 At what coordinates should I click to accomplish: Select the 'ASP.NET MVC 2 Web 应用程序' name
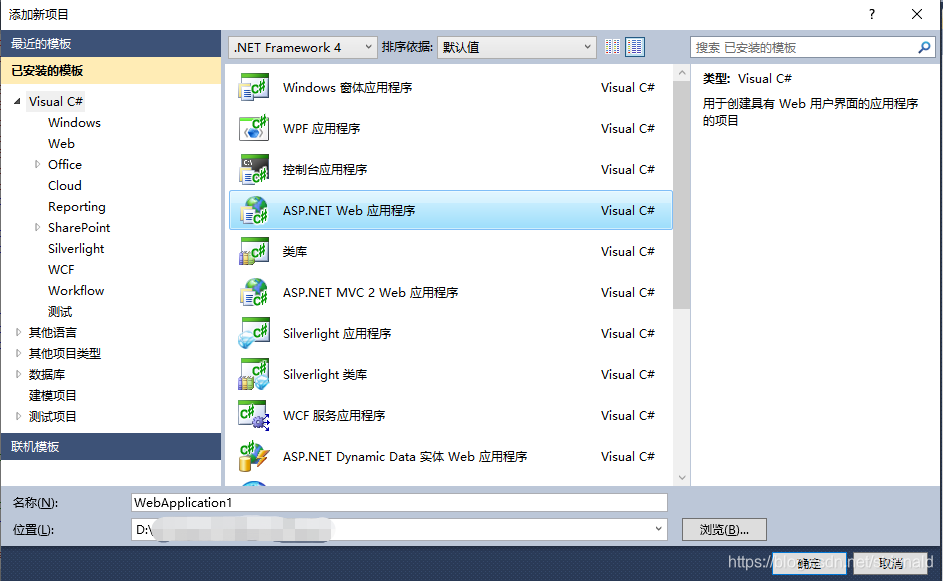coord(370,292)
